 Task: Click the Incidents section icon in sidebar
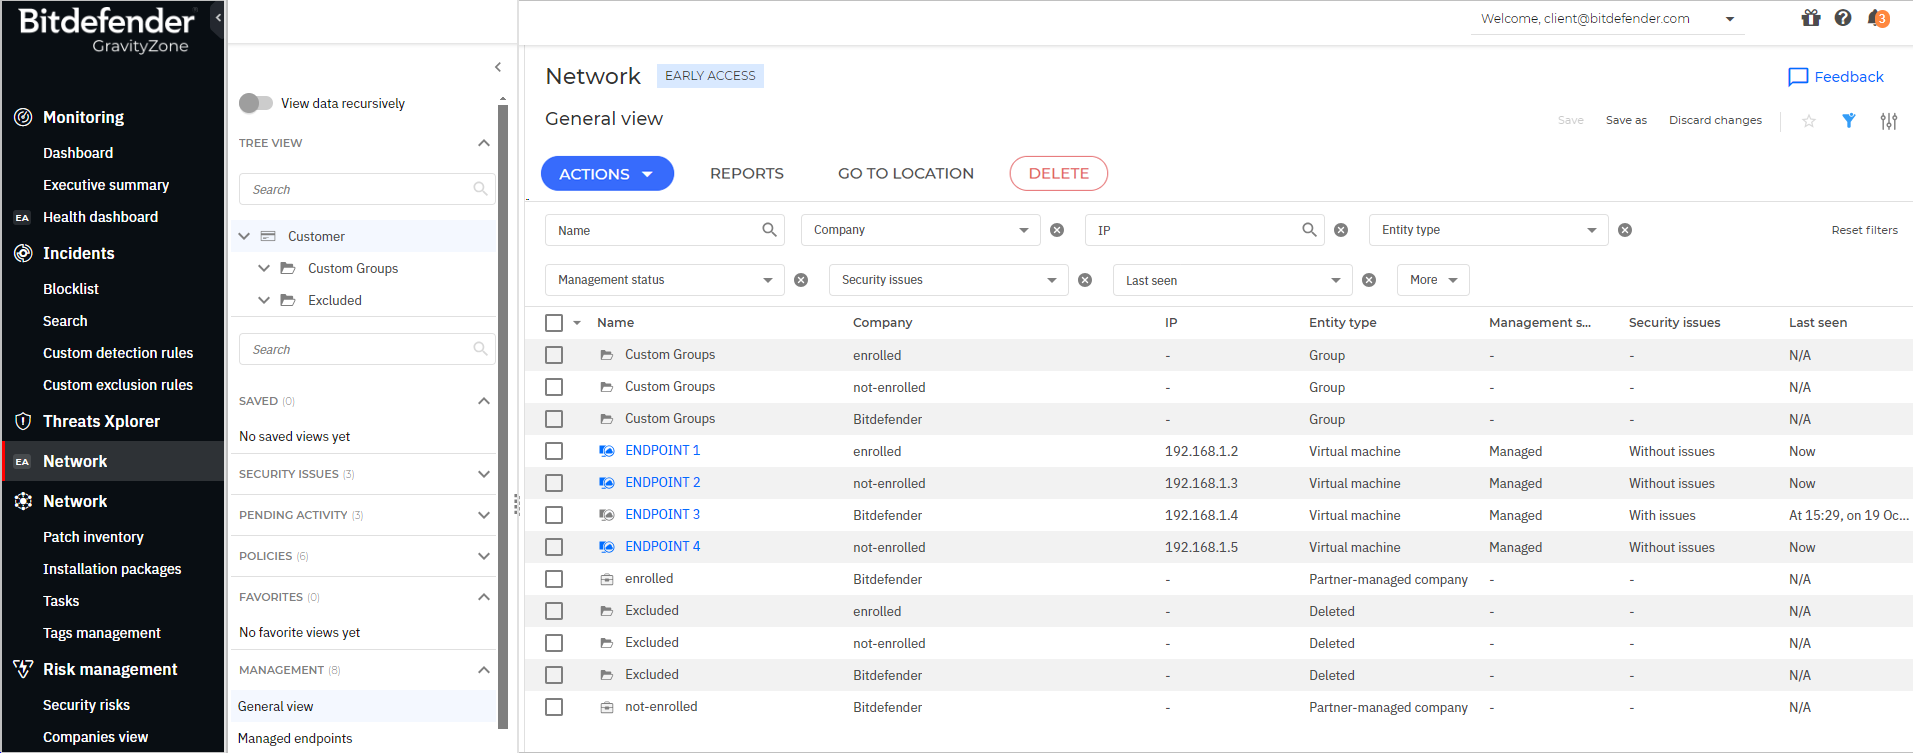23,253
